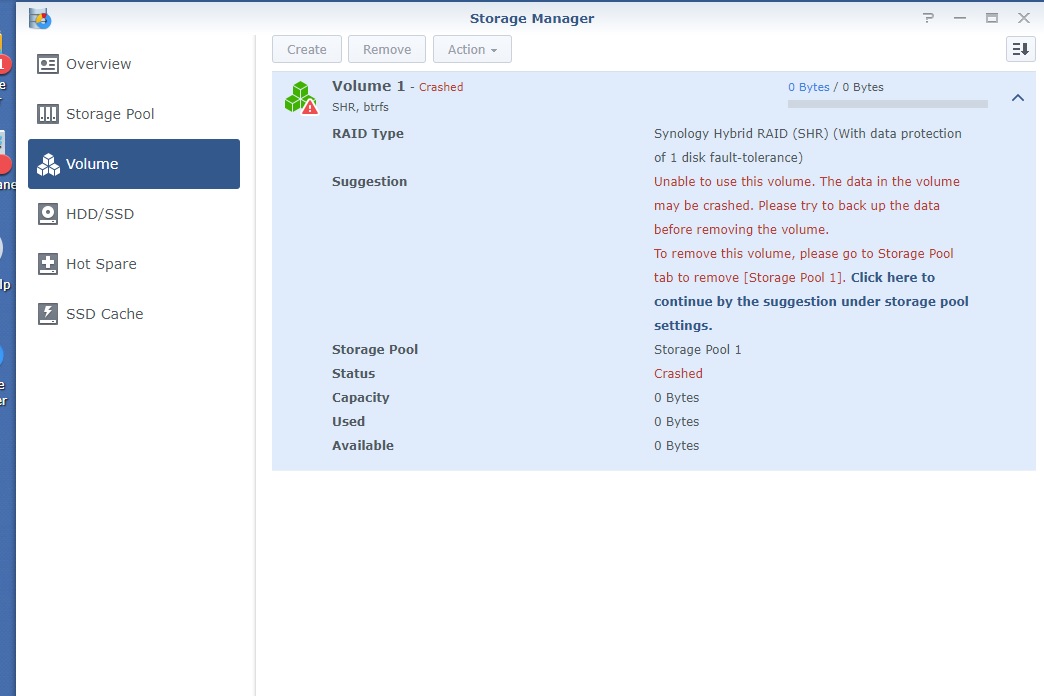Screen dimensions: 1044x696
Task: Click the Hot Spare plus icon
Action: 48,264
